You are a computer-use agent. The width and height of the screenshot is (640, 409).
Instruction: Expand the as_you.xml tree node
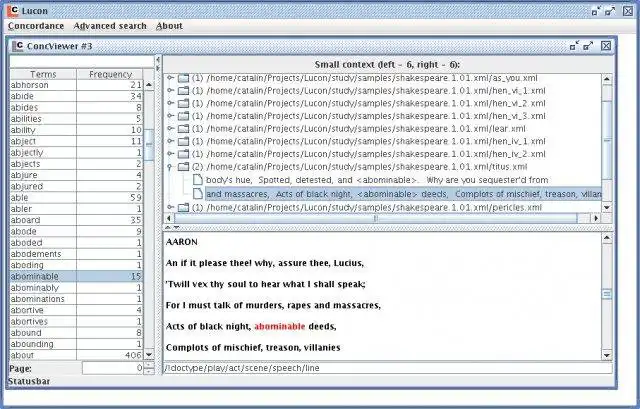click(x=171, y=78)
